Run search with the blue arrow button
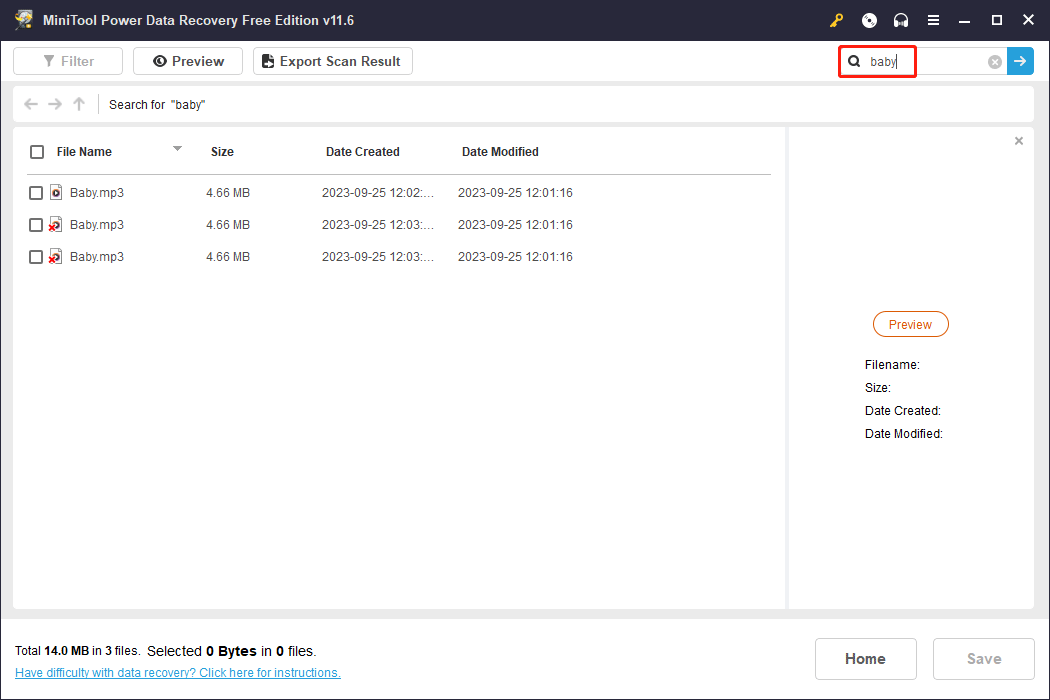 (1020, 61)
